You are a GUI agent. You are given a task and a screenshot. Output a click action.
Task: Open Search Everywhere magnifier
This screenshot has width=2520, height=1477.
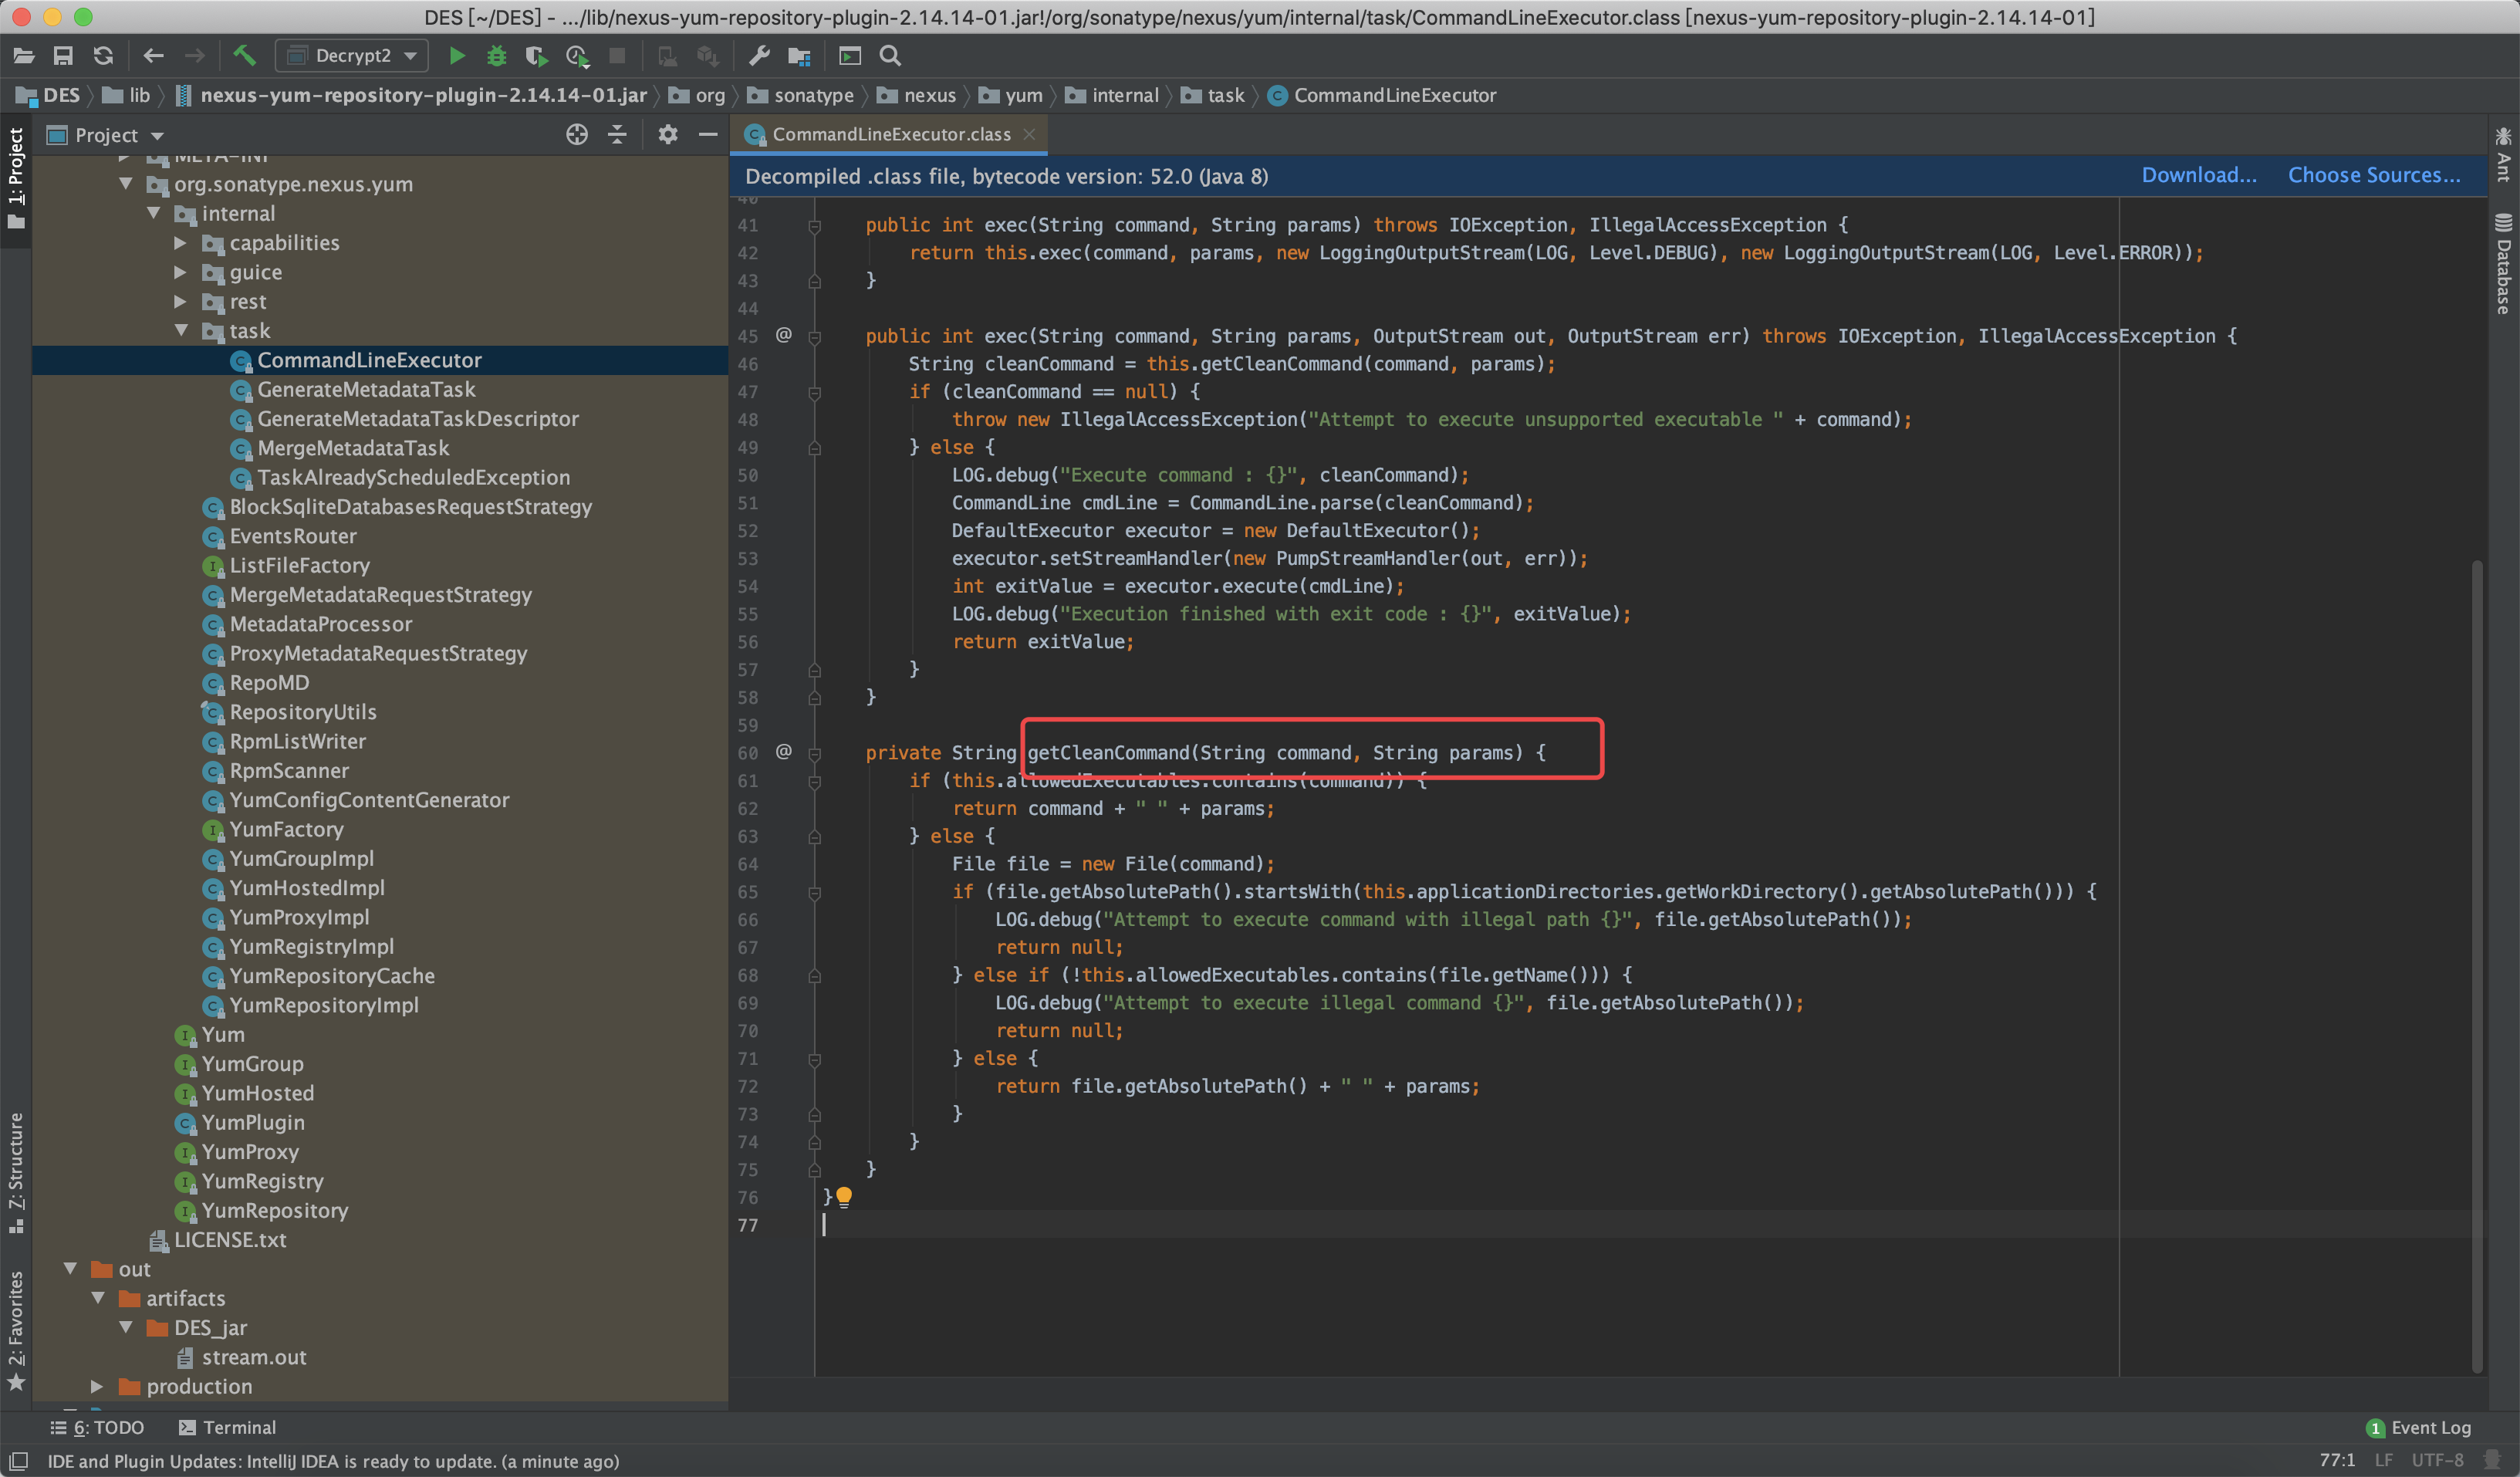[x=890, y=56]
